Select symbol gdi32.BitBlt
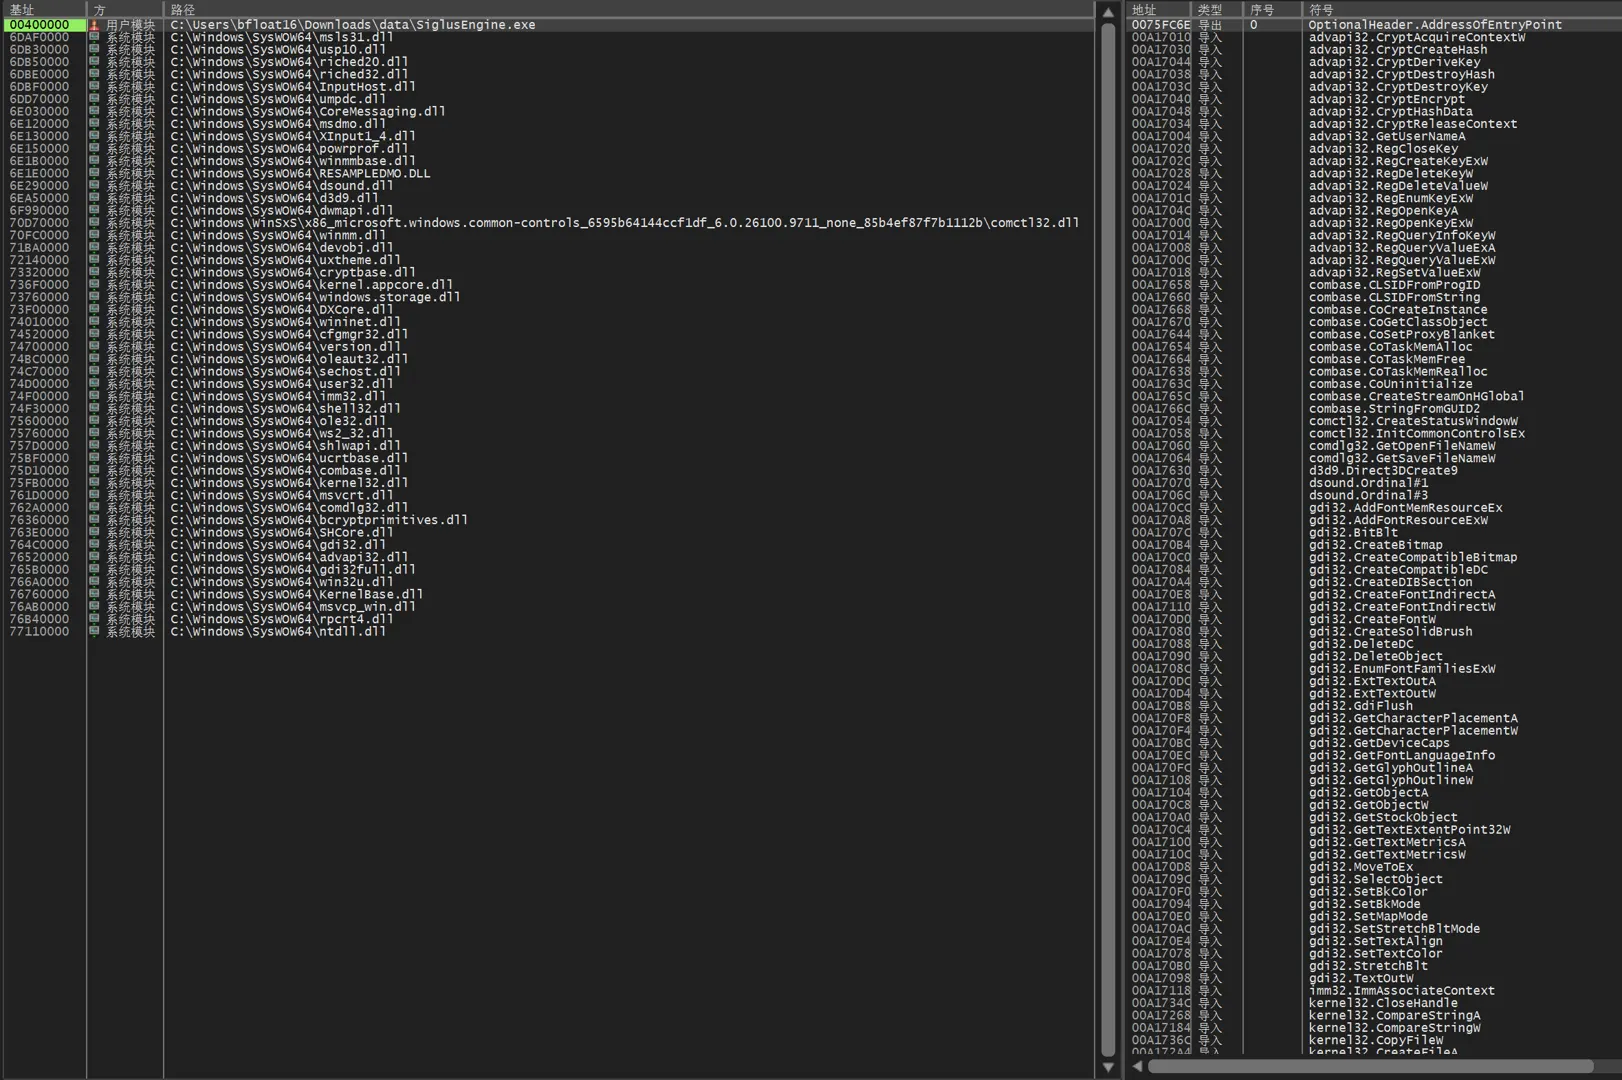The image size is (1622, 1080). pyautogui.click(x=1352, y=533)
